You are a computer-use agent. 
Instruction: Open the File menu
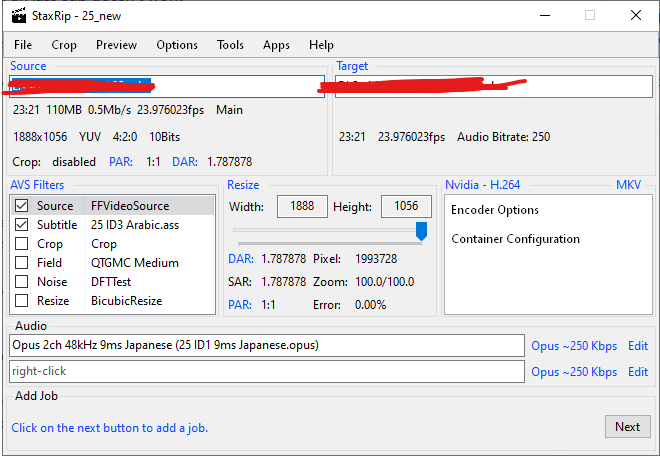point(23,45)
